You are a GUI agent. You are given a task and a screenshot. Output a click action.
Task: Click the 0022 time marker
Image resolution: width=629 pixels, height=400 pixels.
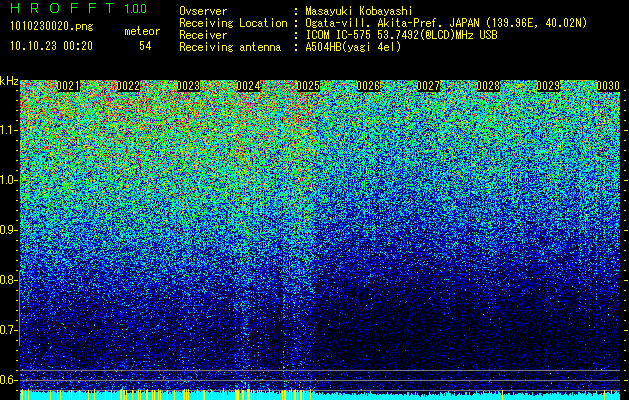(x=128, y=86)
